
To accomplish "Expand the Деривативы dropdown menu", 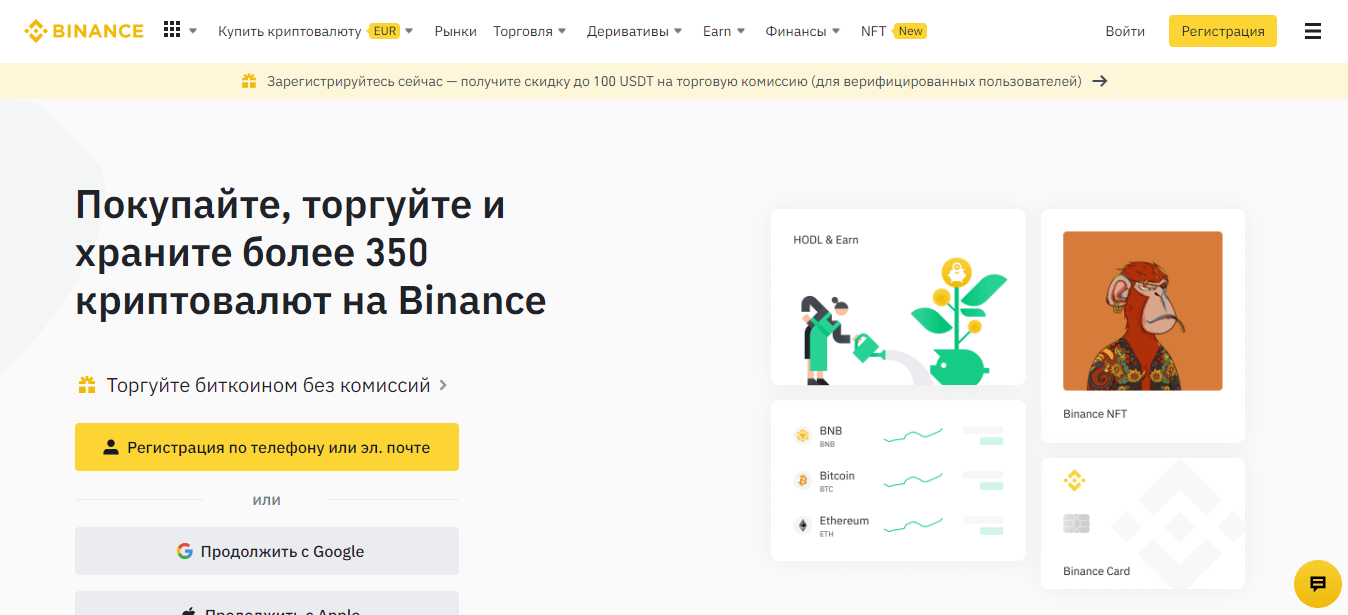I will pyautogui.click(x=634, y=31).
